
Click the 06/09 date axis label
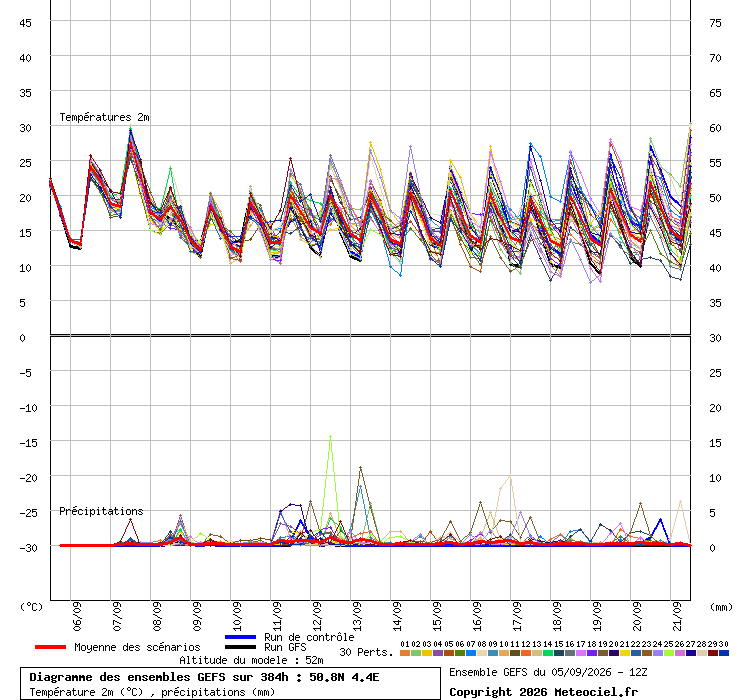77,616
